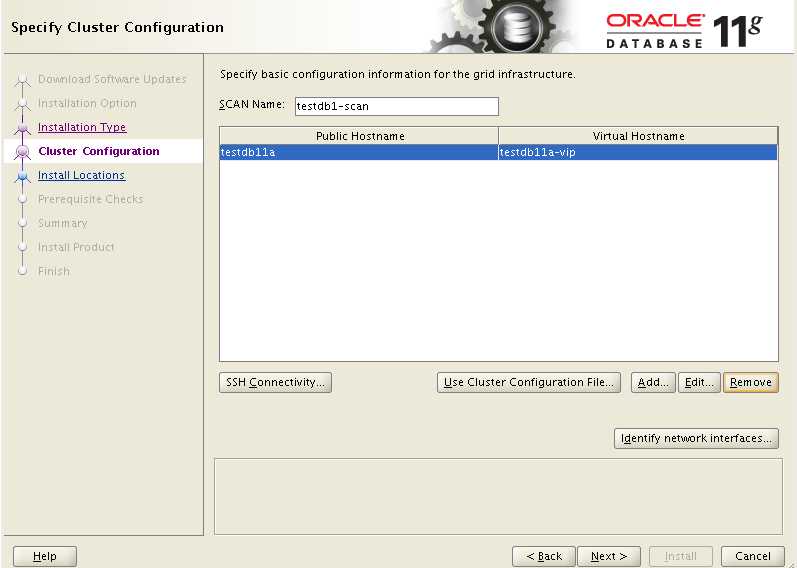This screenshot has height=568, width=797.
Task: Go Back to previous step
Action: point(544,556)
